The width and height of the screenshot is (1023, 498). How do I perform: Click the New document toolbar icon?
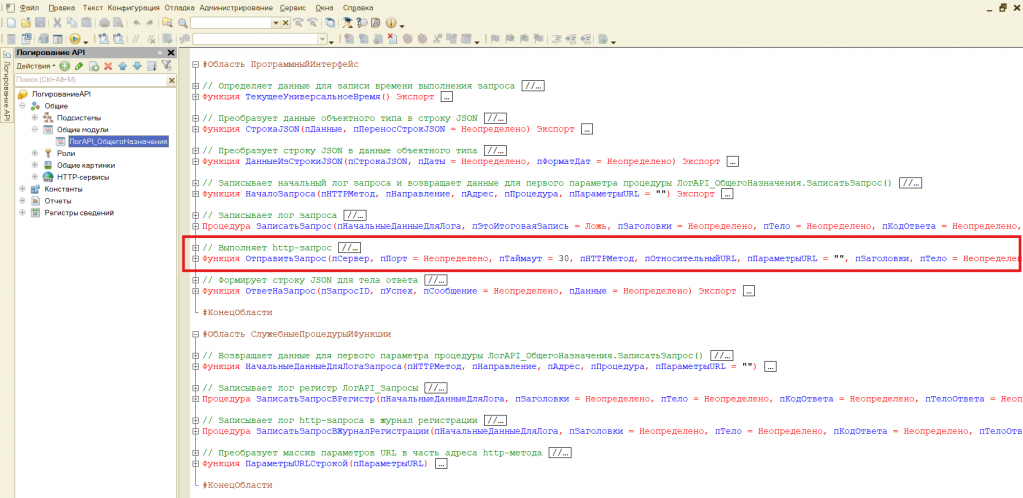point(10,23)
